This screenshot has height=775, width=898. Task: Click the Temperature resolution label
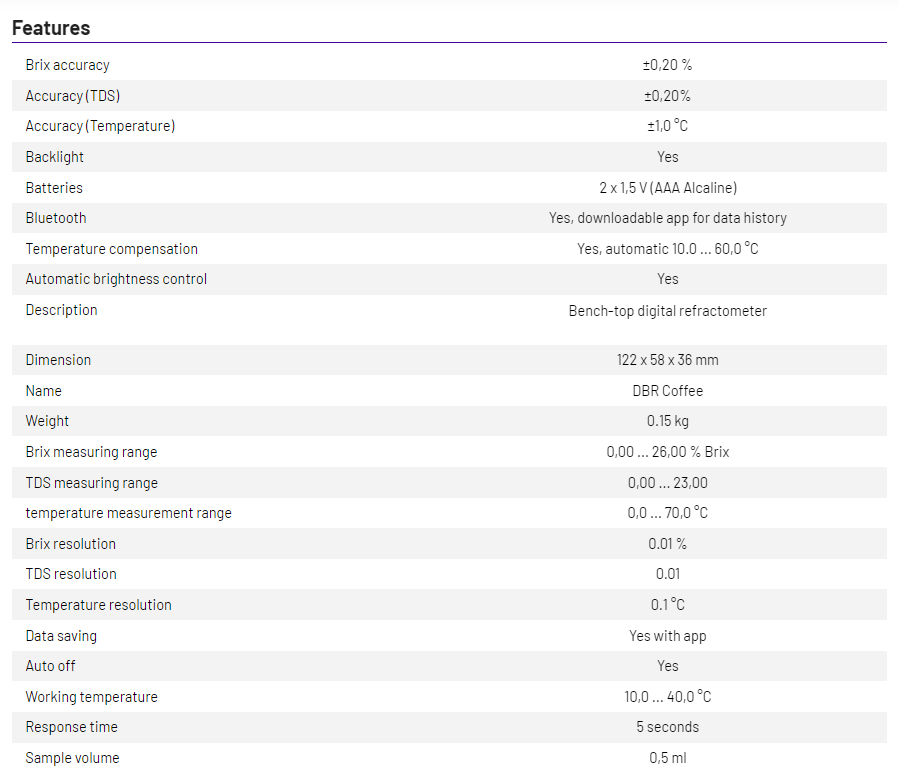pos(98,605)
